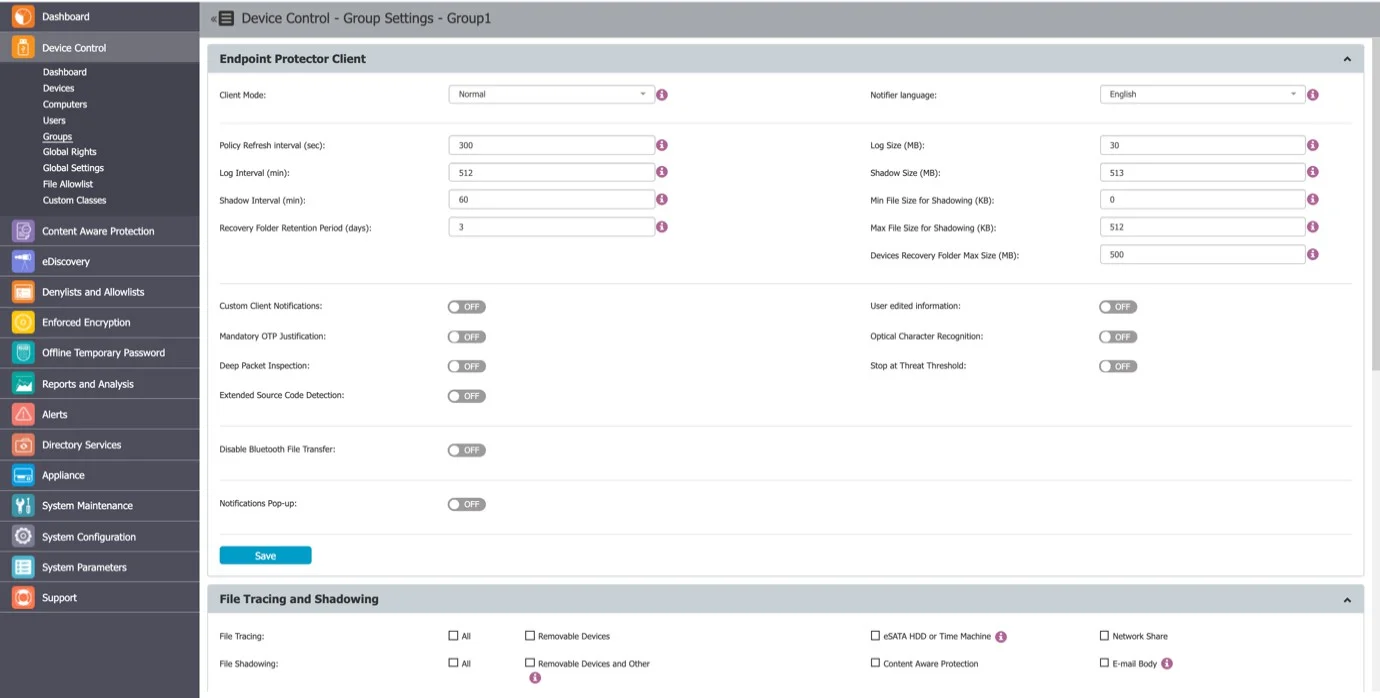Click info icon next to Client Mode
The height and width of the screenshot is (698, 1380).
point(662,95)
